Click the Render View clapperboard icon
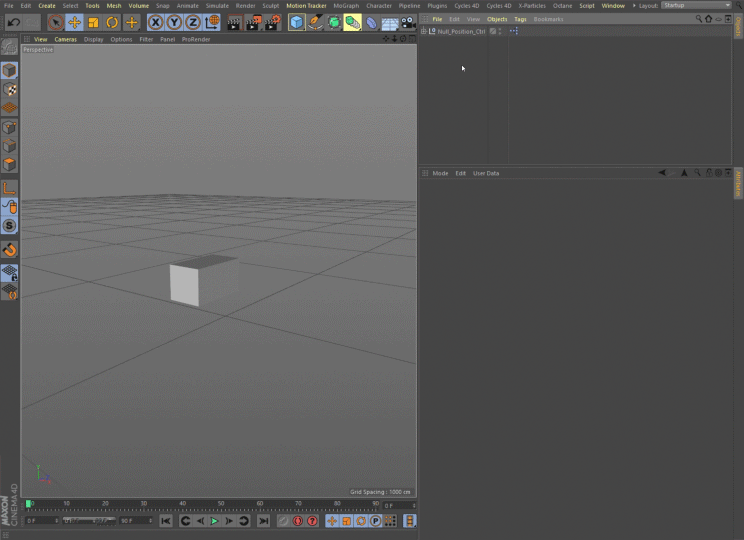The image size is (744, 540). pos(234,22)
